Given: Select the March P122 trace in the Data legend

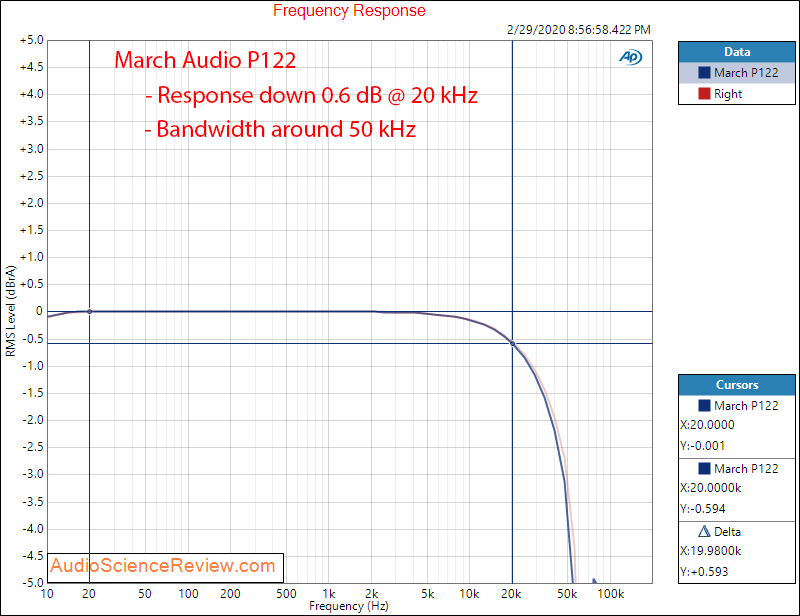Looking at the screenshot, I should (737, 72).
